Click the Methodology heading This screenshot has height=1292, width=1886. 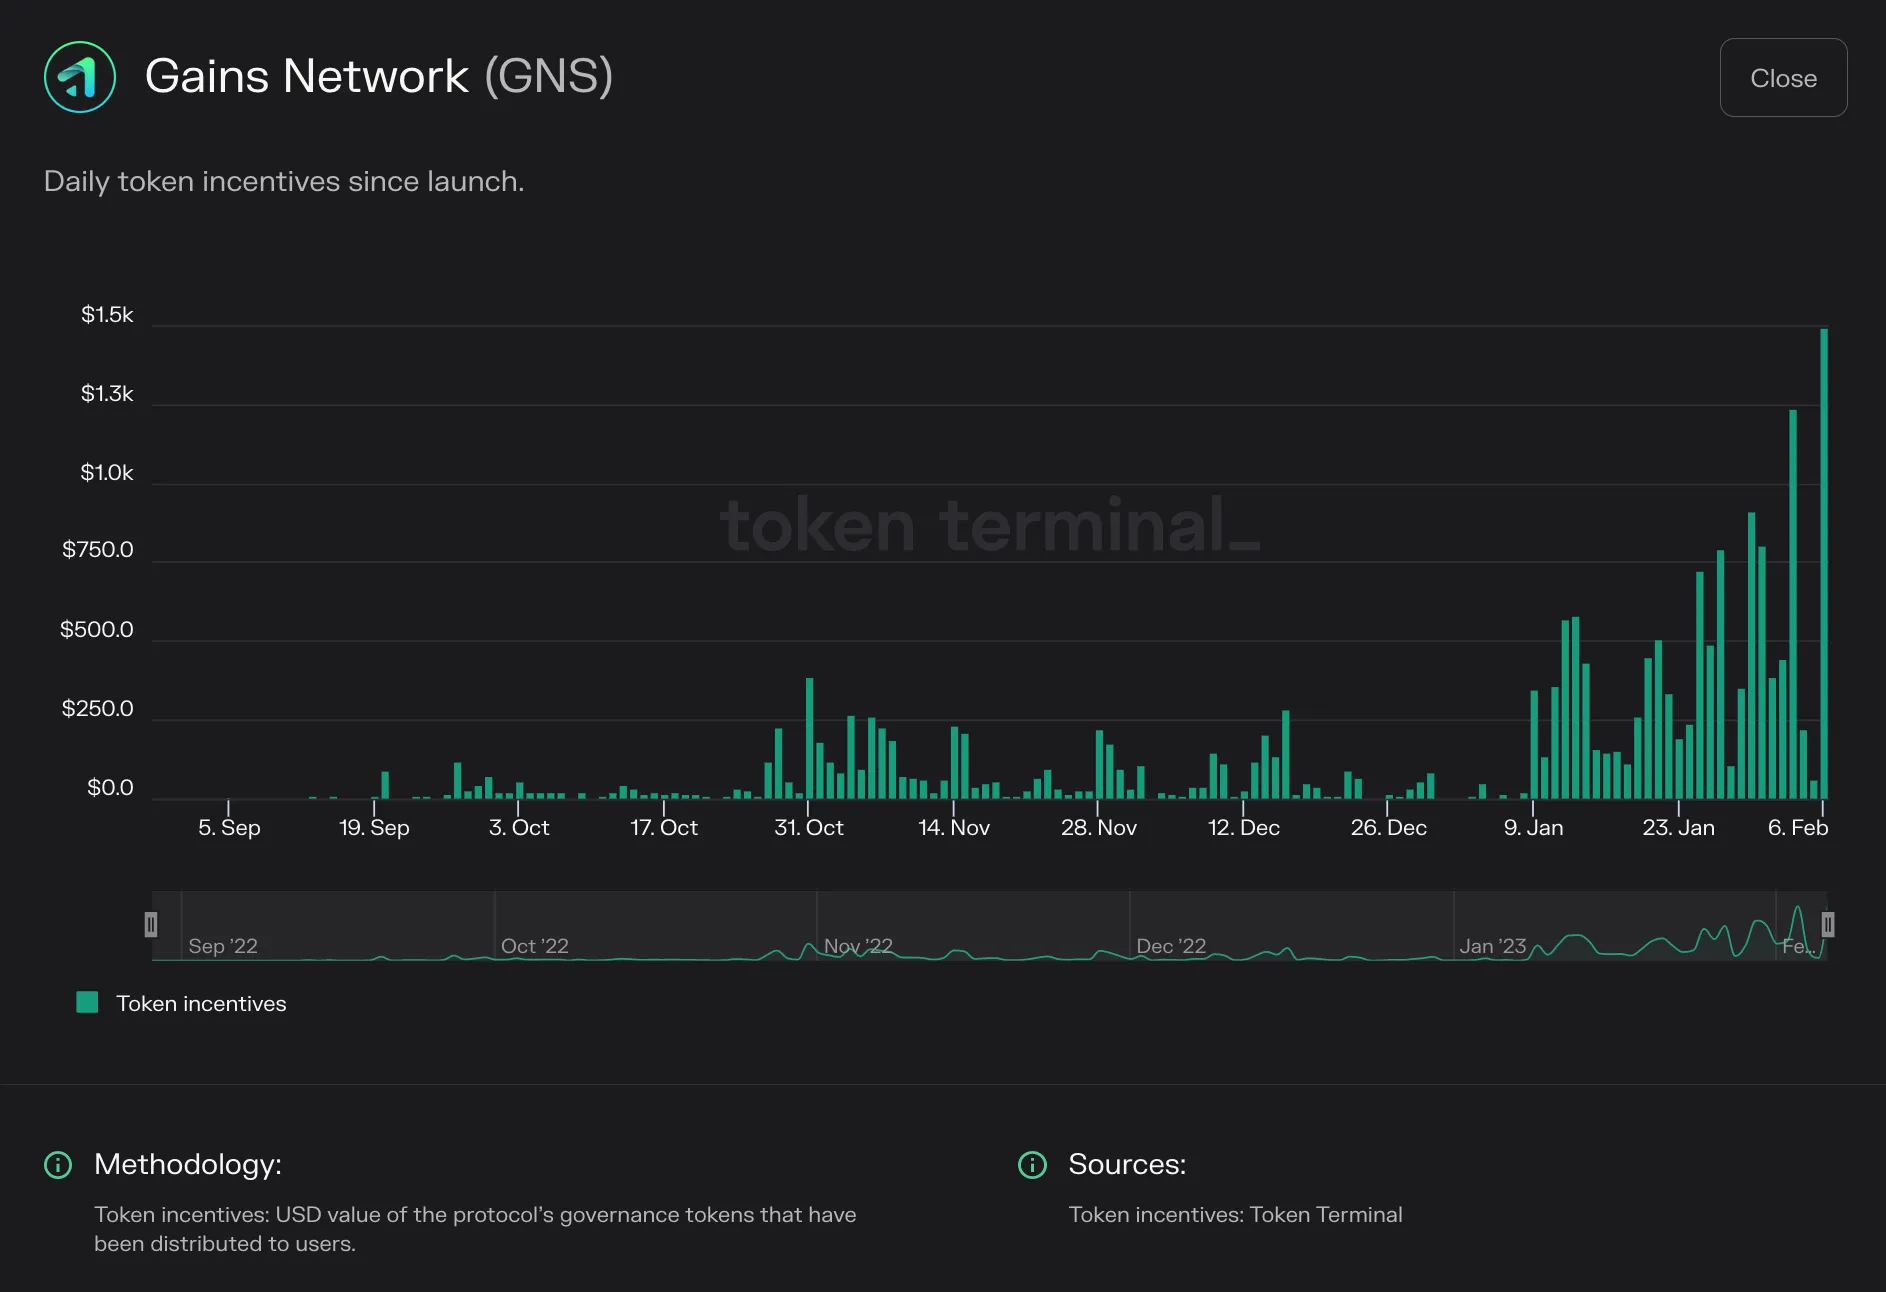coord(188,1164)
